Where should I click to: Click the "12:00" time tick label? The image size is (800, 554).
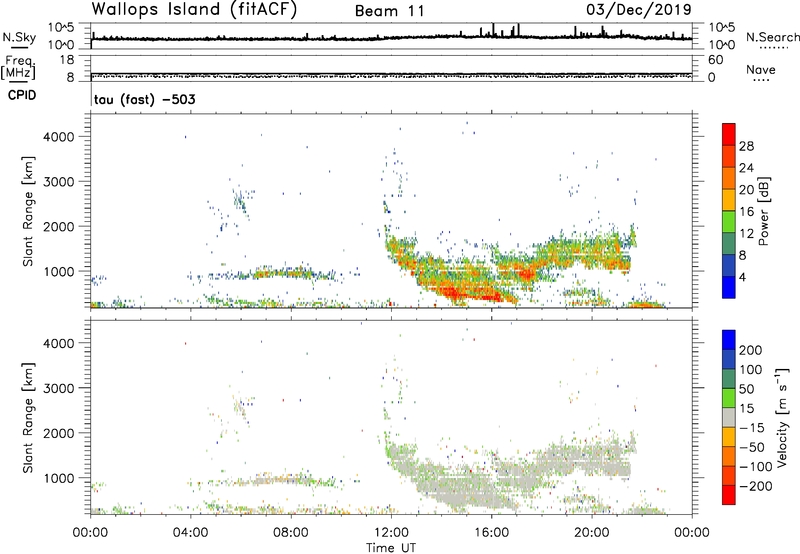coord(391,533)
